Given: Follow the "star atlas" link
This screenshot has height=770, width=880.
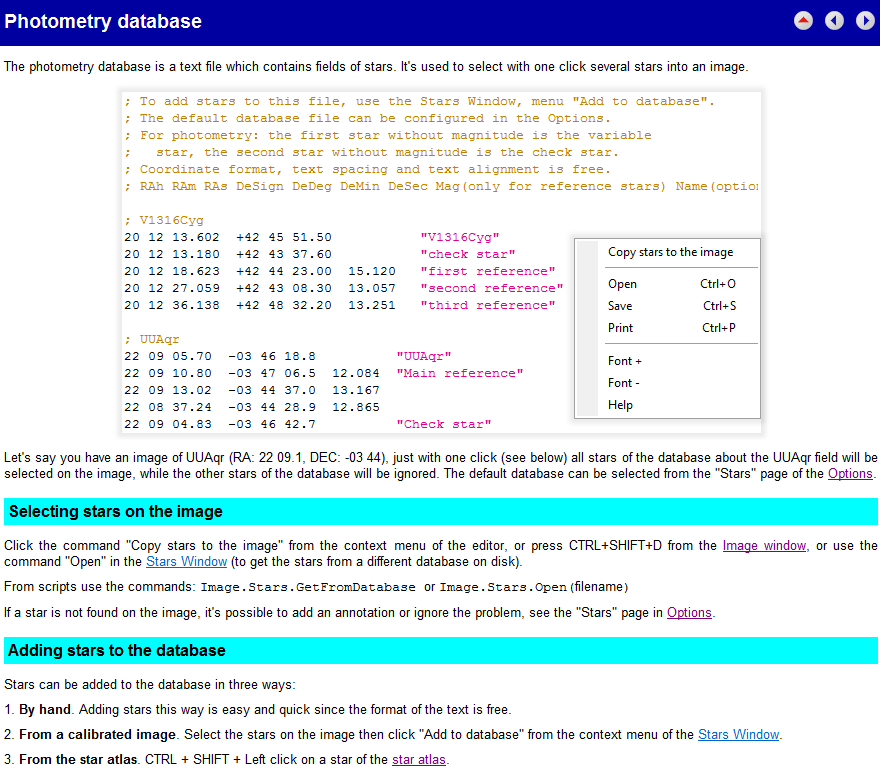Looking at the screenshot, I should [x=418, y=759].
